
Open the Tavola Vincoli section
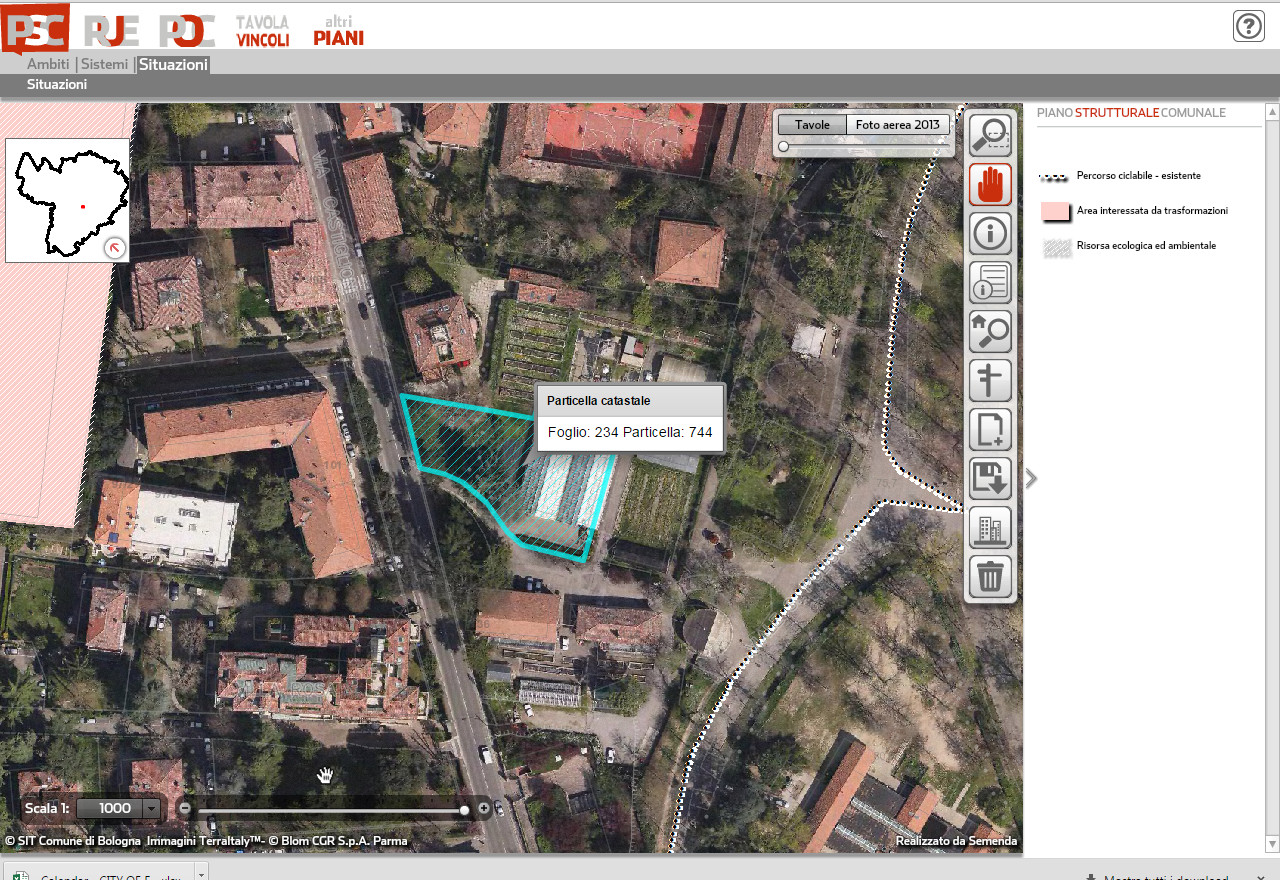(262, 31)
